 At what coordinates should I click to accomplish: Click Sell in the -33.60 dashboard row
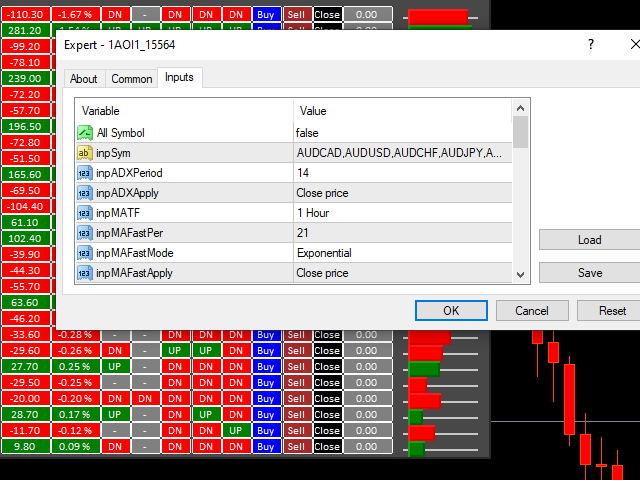coord(296,335)
